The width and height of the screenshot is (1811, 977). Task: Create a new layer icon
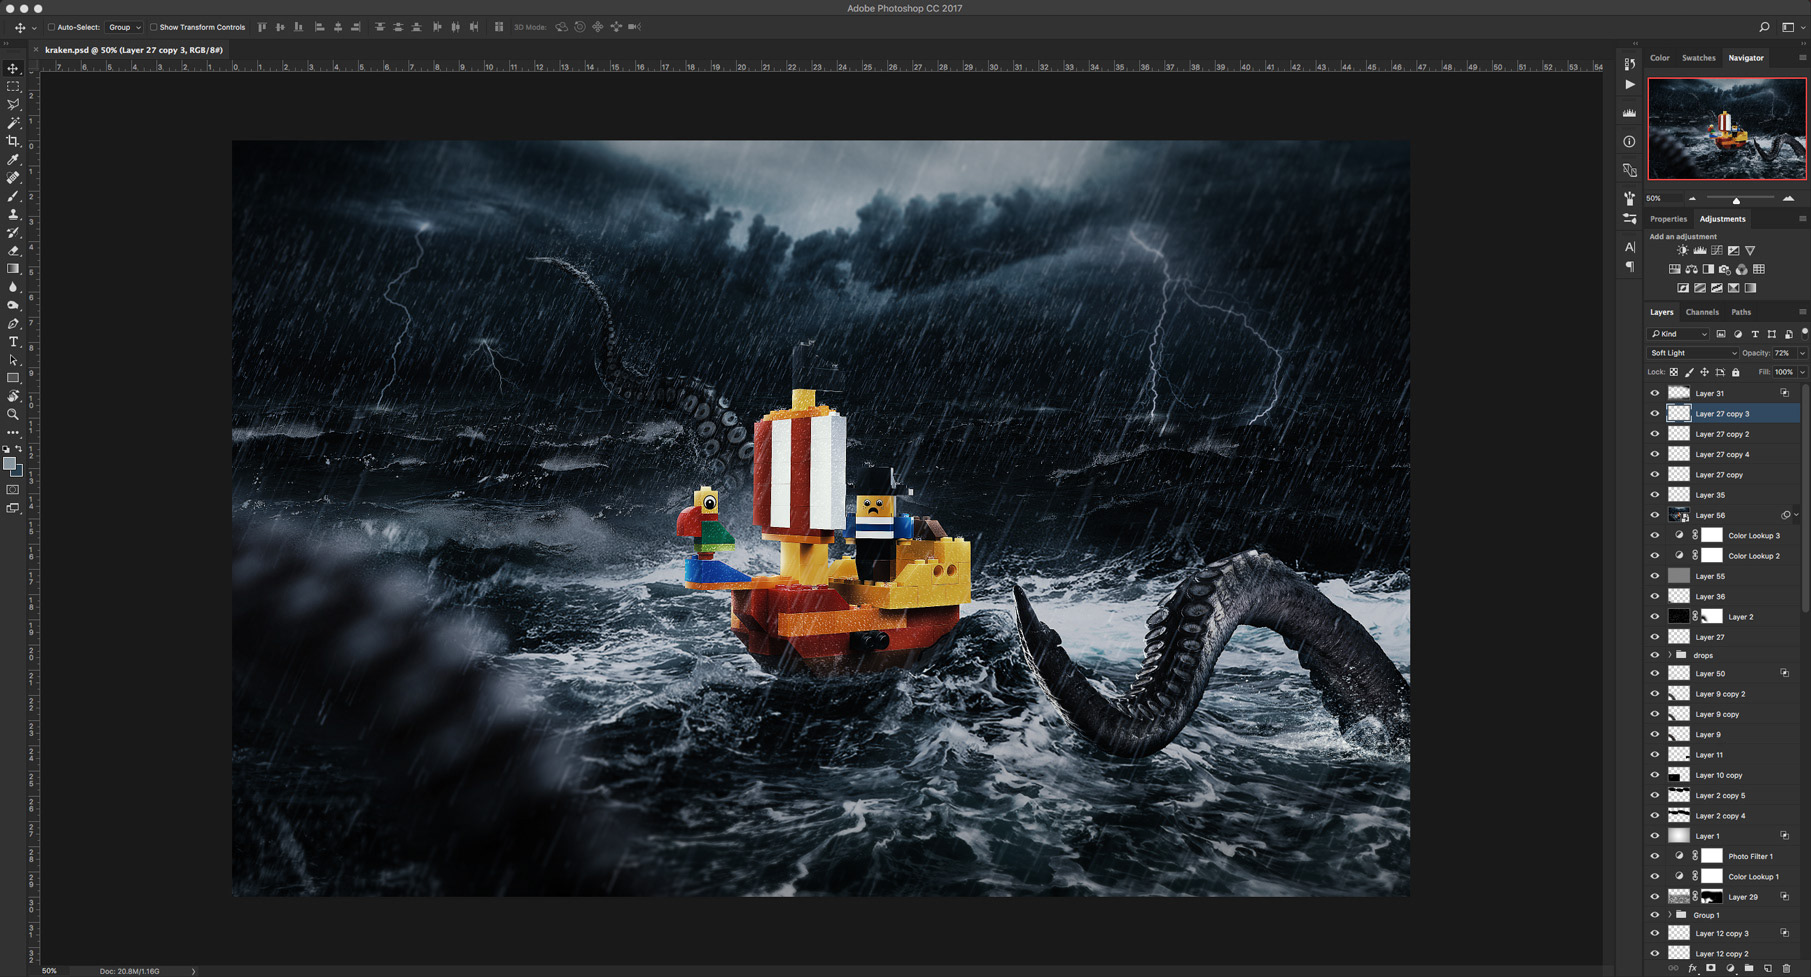coord(1768,968)
